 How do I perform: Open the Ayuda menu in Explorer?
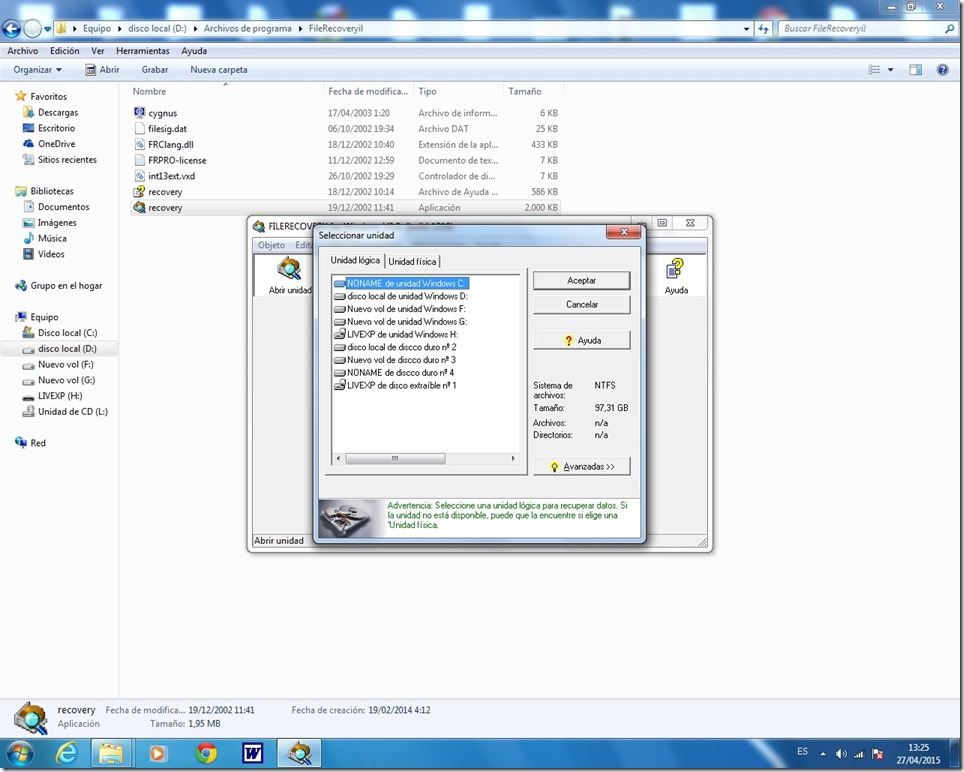[x=194, y=51]
